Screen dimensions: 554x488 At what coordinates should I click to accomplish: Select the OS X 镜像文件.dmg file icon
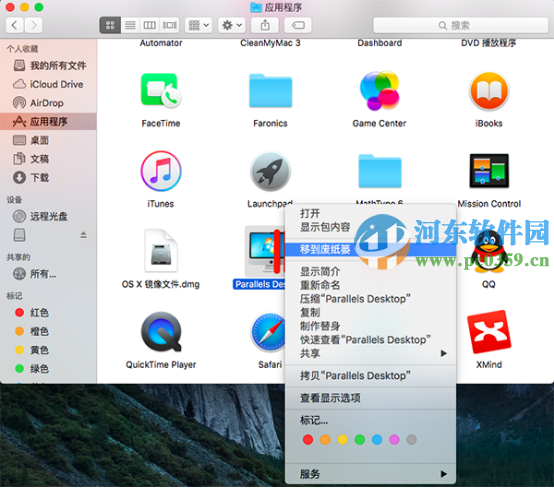pyautogui.click(x=161, y=251)
